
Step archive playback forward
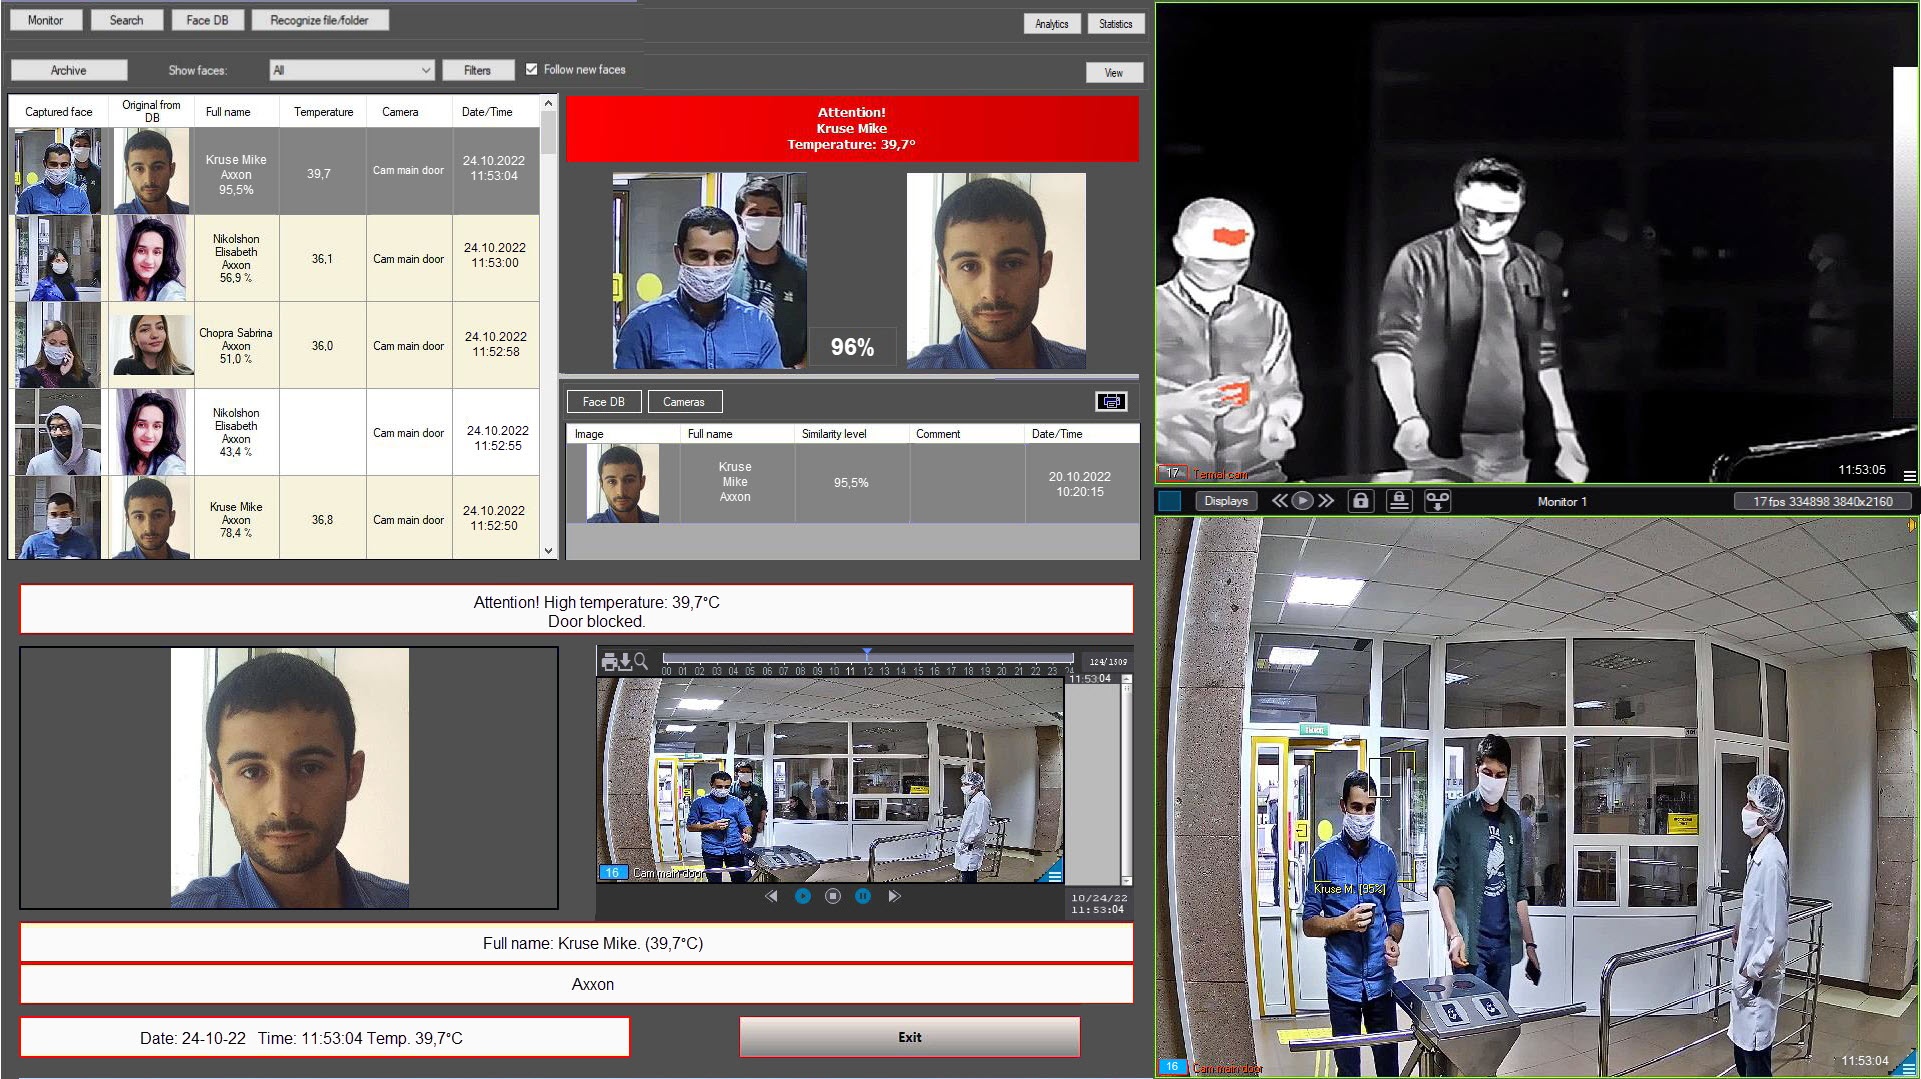point(894,896)
